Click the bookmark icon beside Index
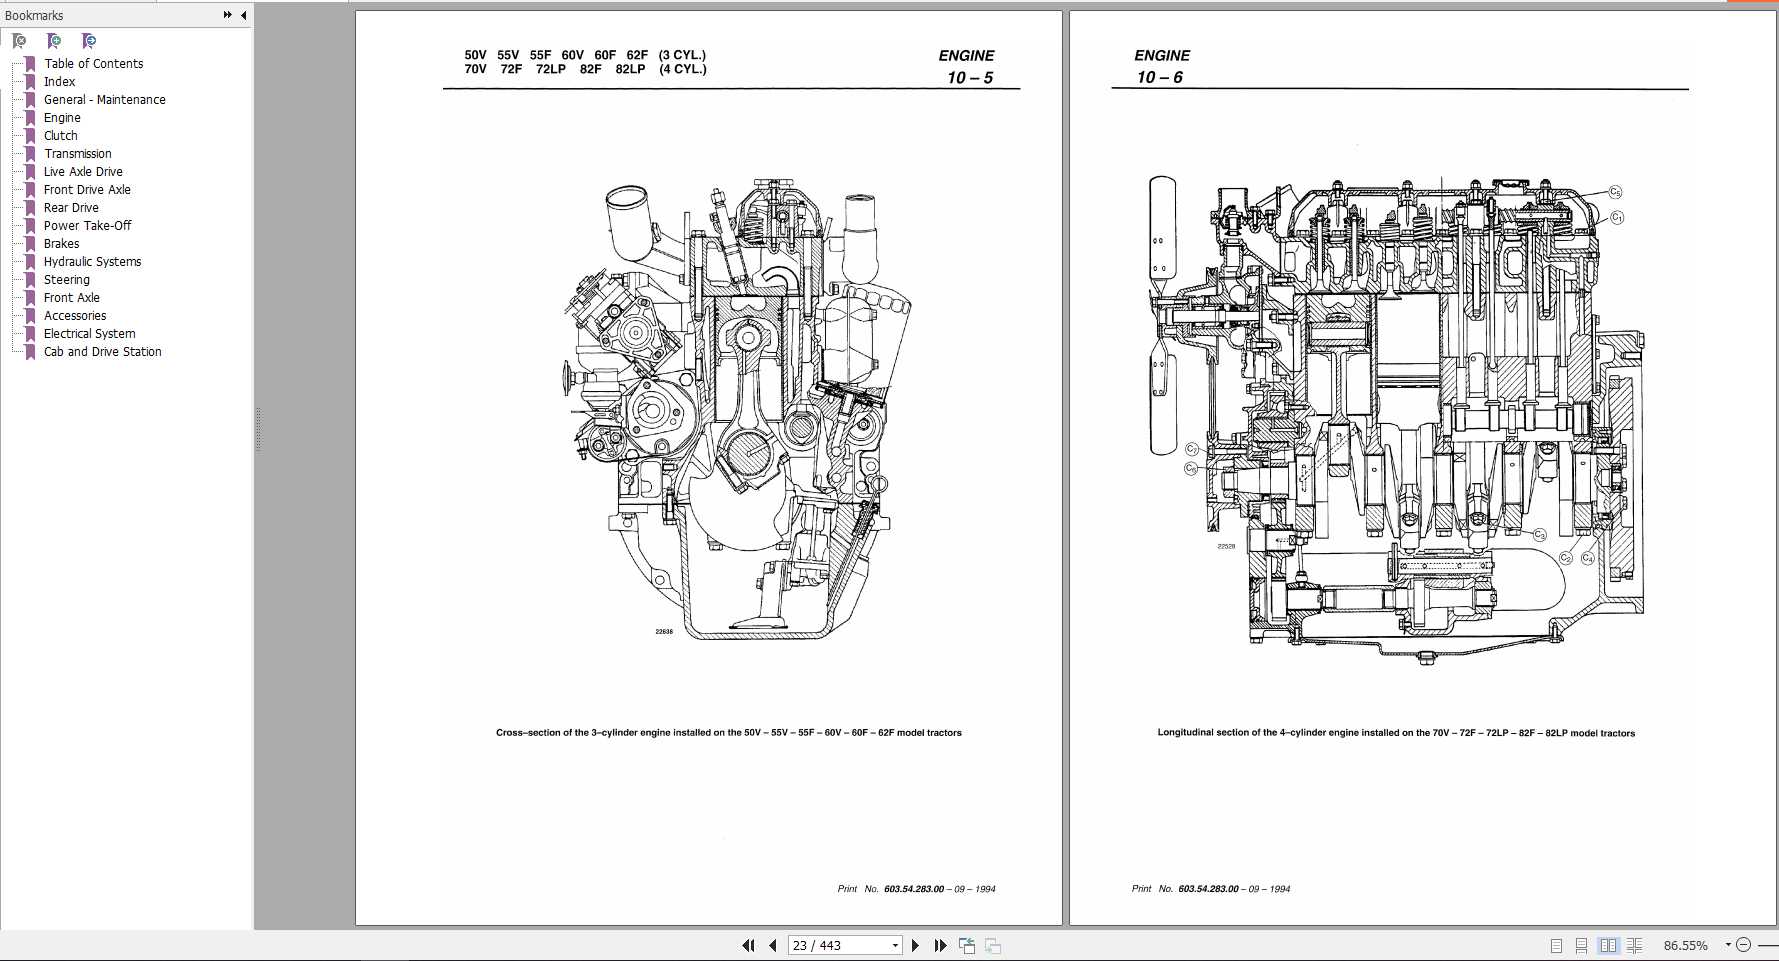This screenshot has width=1779, height=961. pos(30,82)
